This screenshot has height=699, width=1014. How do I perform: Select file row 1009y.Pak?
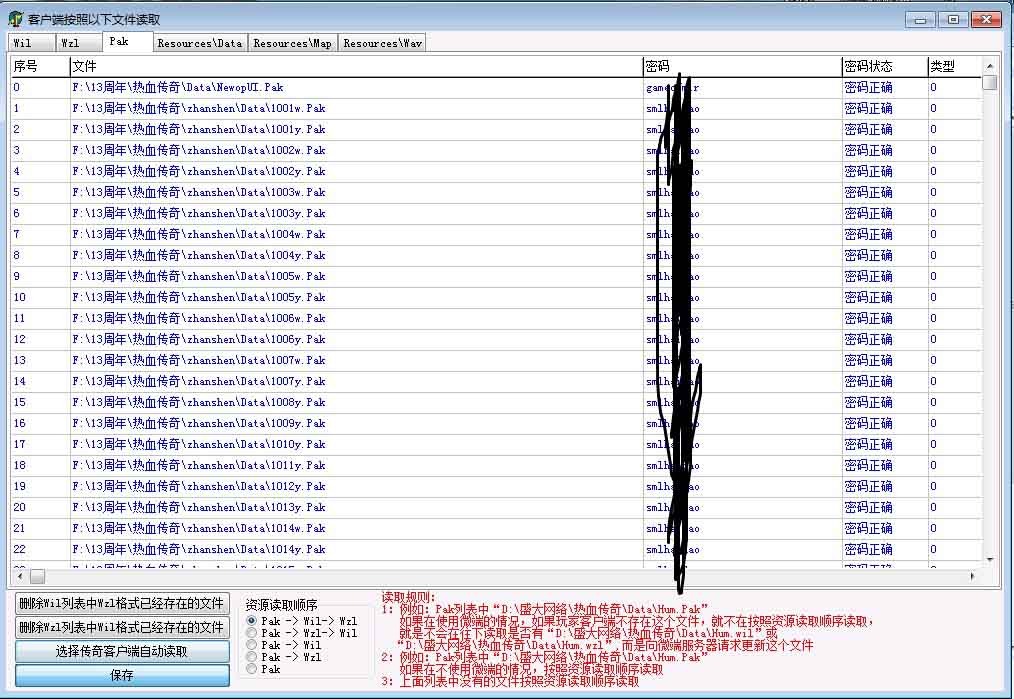tap(496, 424)
